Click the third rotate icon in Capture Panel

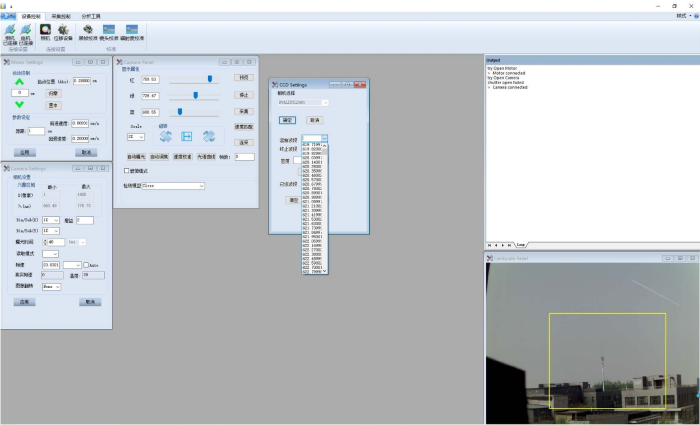(209, 136)
